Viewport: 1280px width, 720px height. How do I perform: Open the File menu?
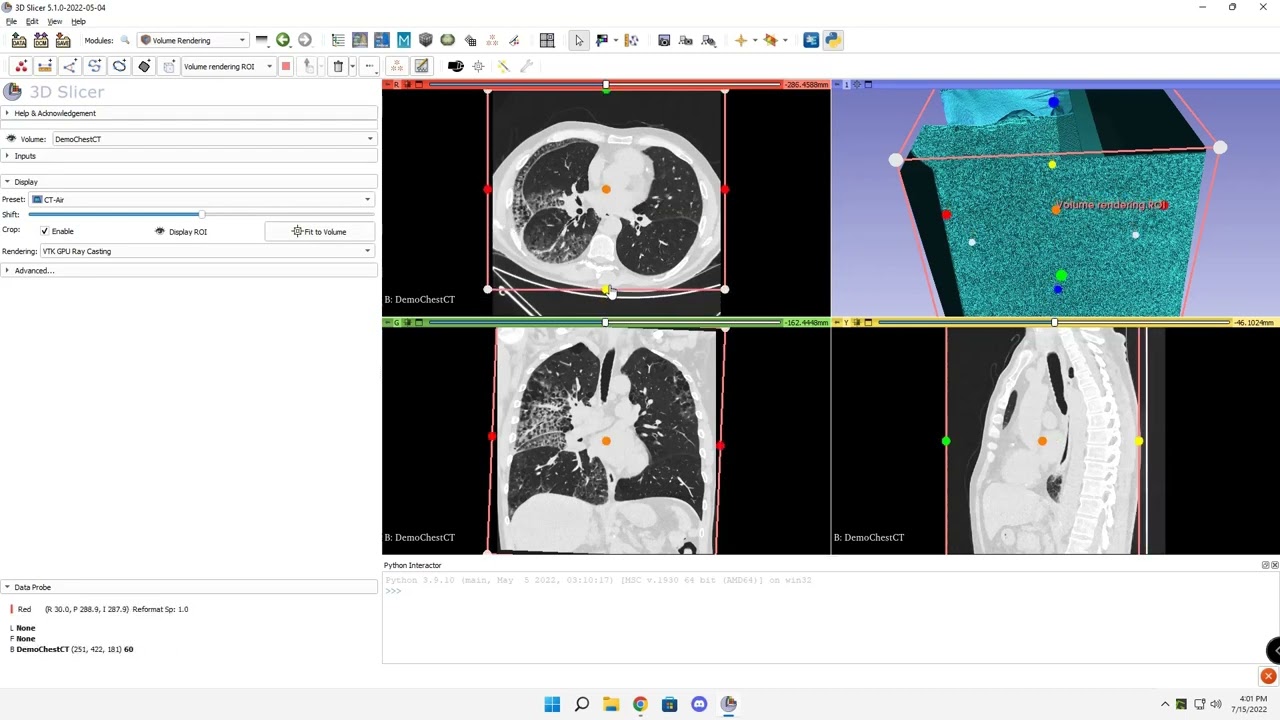[x=11, y=21]
